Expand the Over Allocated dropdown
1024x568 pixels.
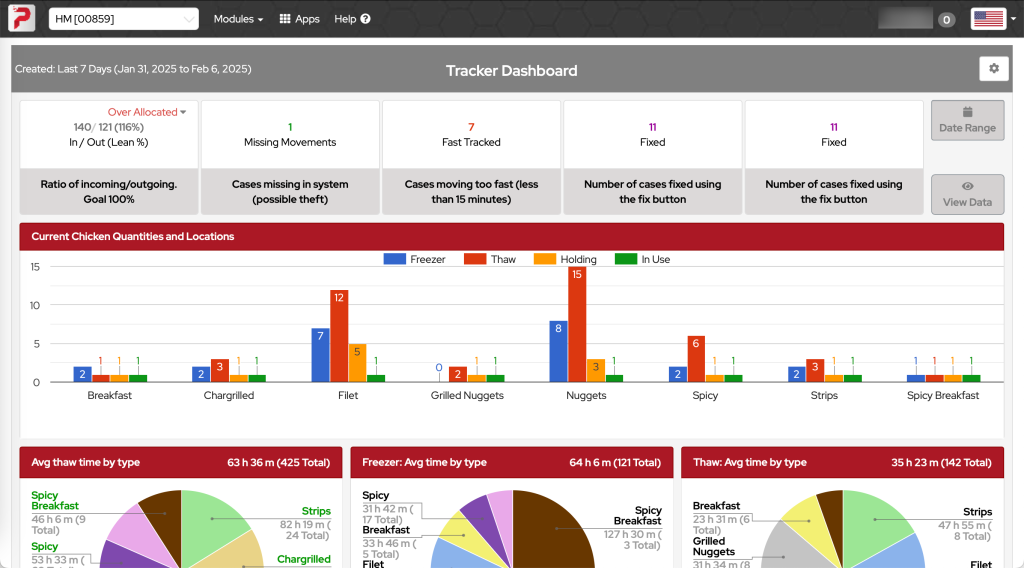tap(147, 112)
